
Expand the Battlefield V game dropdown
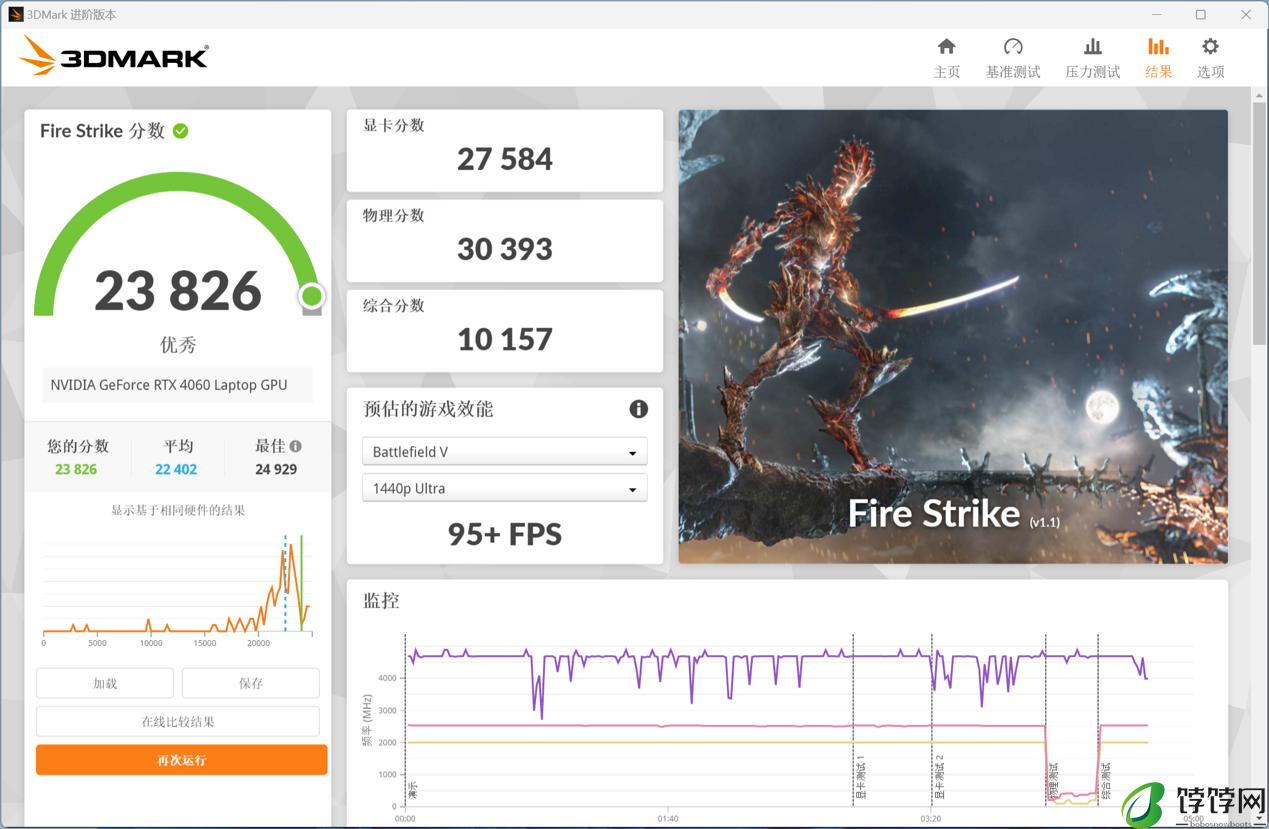(x=504, y=452)
